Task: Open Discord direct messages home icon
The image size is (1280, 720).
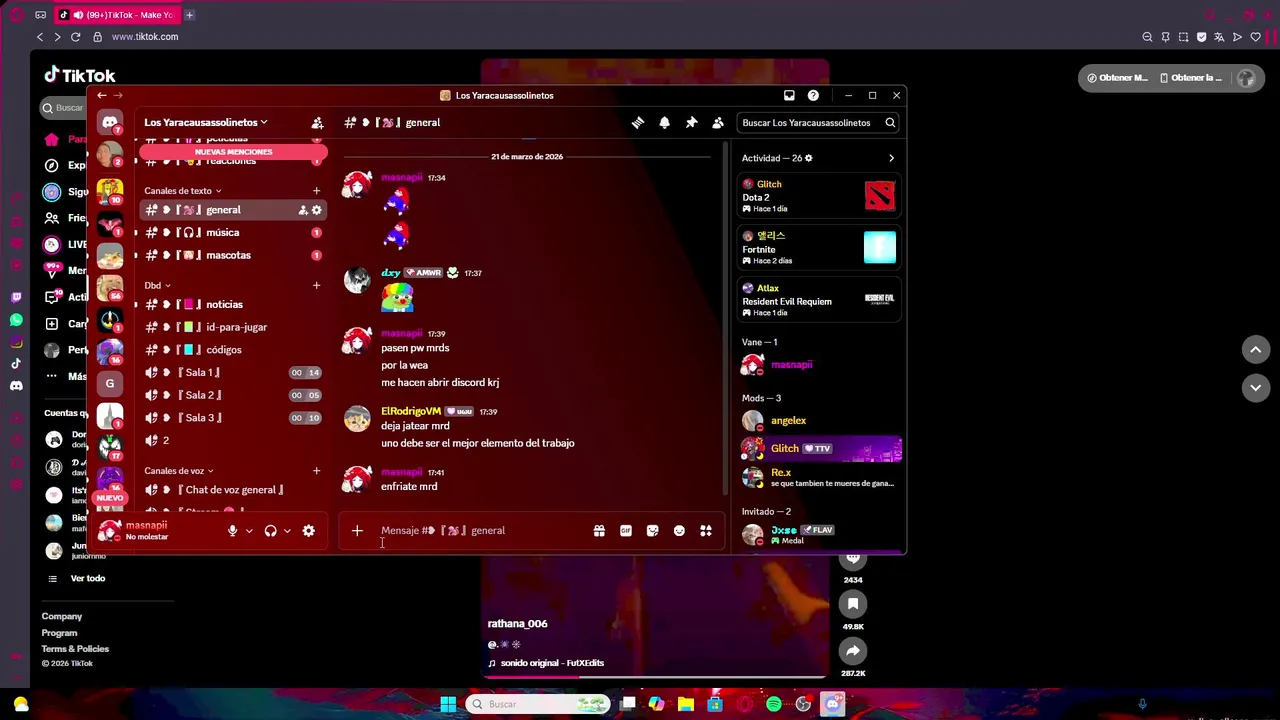Action: coord(110,122)
